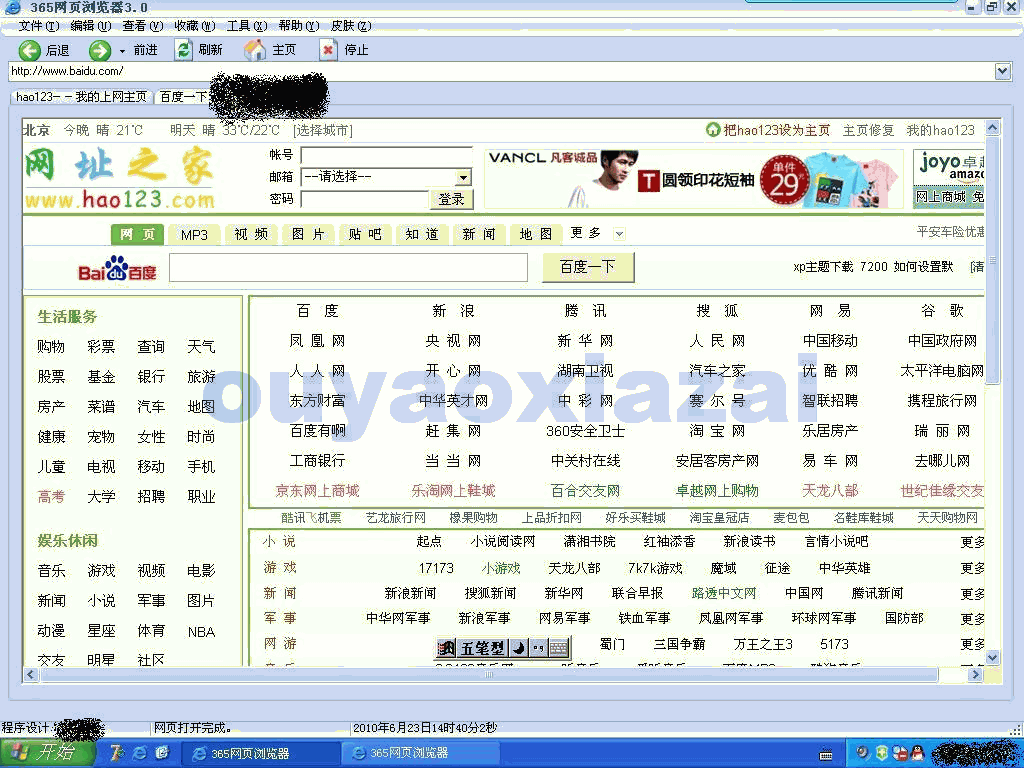Click the 密码 password field
Screen dimensions: 1024x768
click(x=364, y=199)
